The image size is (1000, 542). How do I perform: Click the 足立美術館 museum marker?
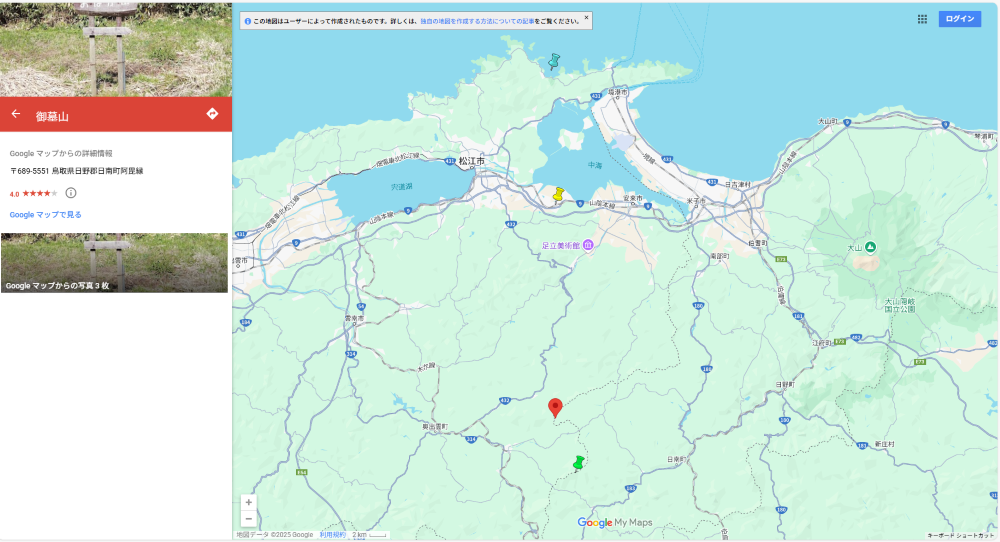pos(589,245)
